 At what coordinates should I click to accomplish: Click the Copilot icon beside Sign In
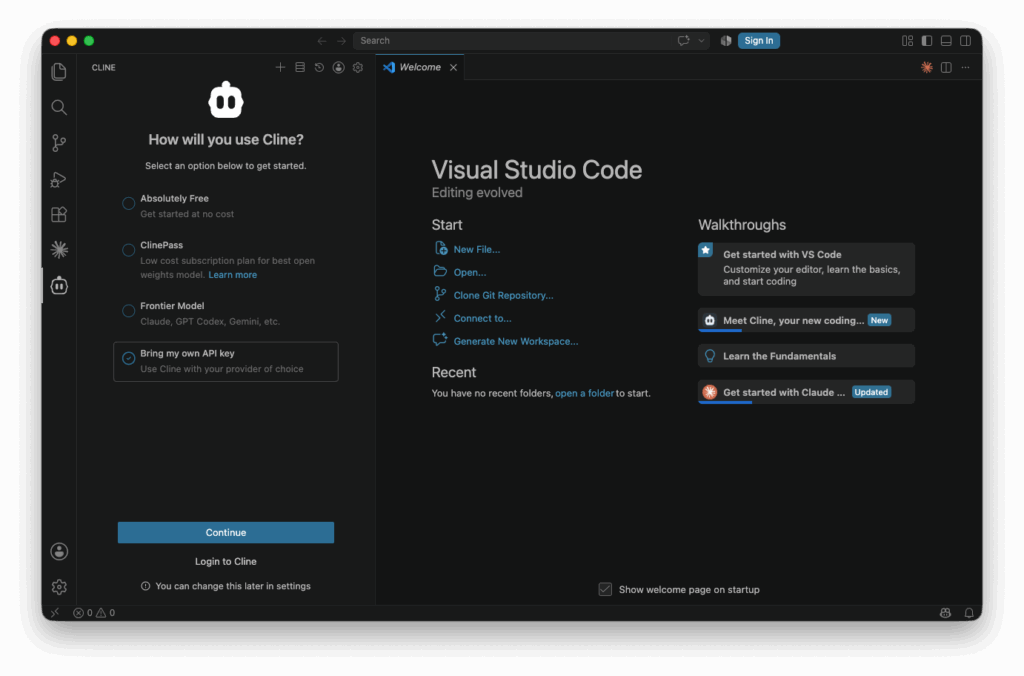coord(726,40)
